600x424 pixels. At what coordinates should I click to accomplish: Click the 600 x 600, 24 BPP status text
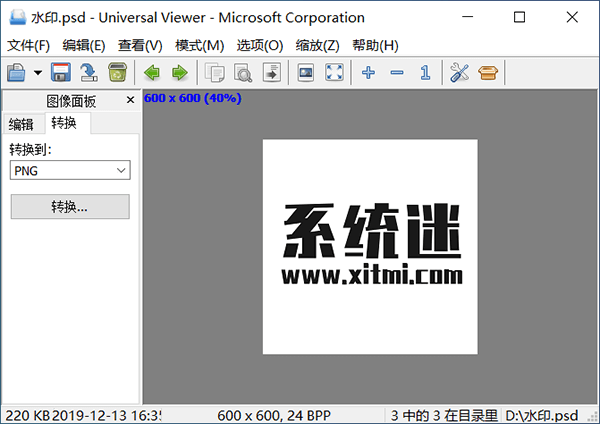click(x=274, y=416)
